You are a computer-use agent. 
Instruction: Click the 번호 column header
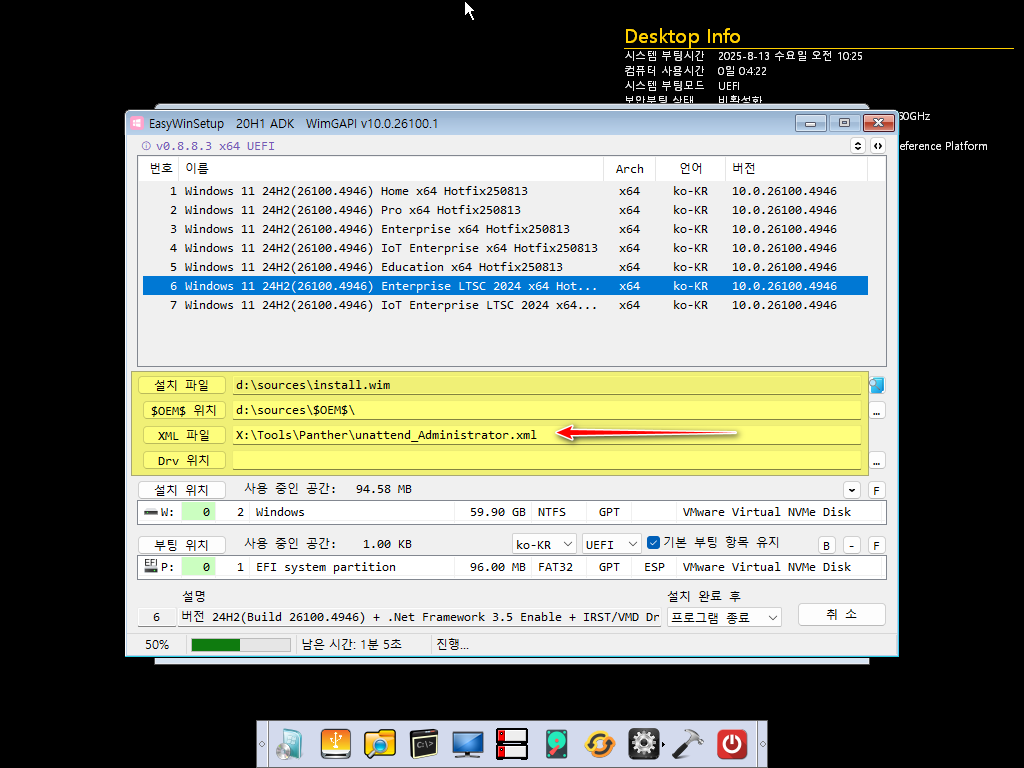[161, 168]
